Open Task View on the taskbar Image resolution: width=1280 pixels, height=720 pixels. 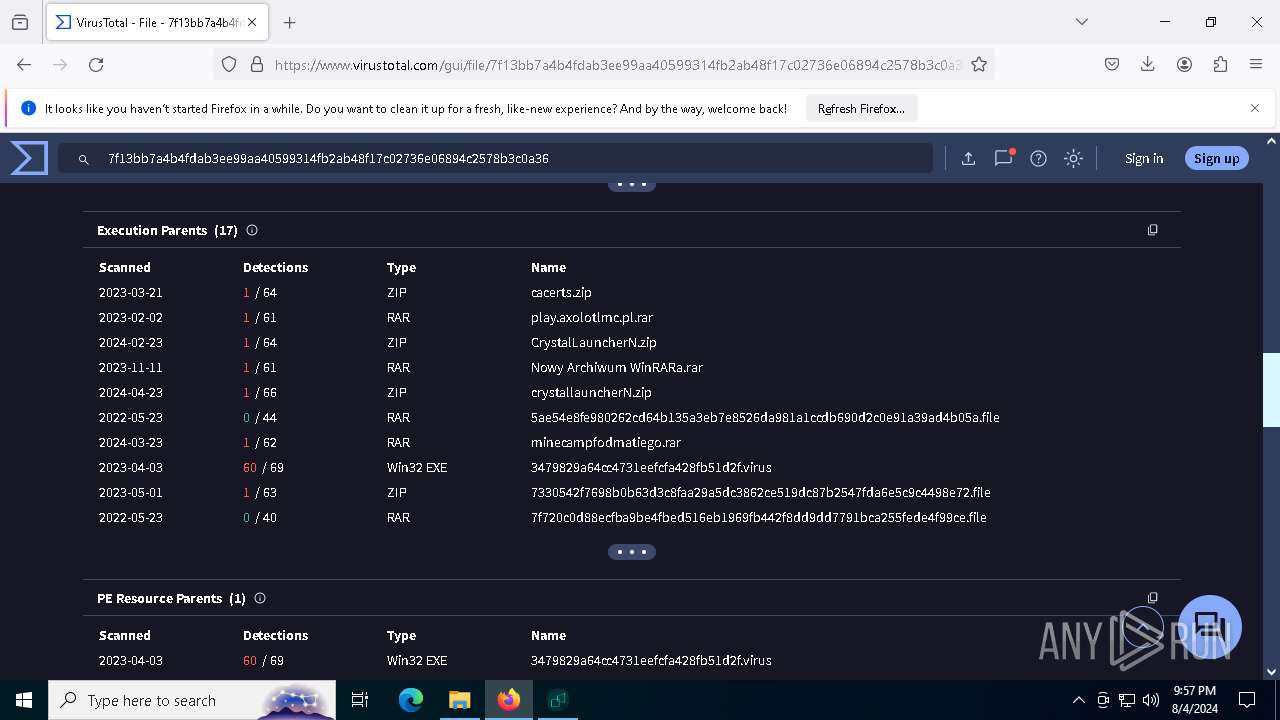pyautogui.click(x=360, y=700)
